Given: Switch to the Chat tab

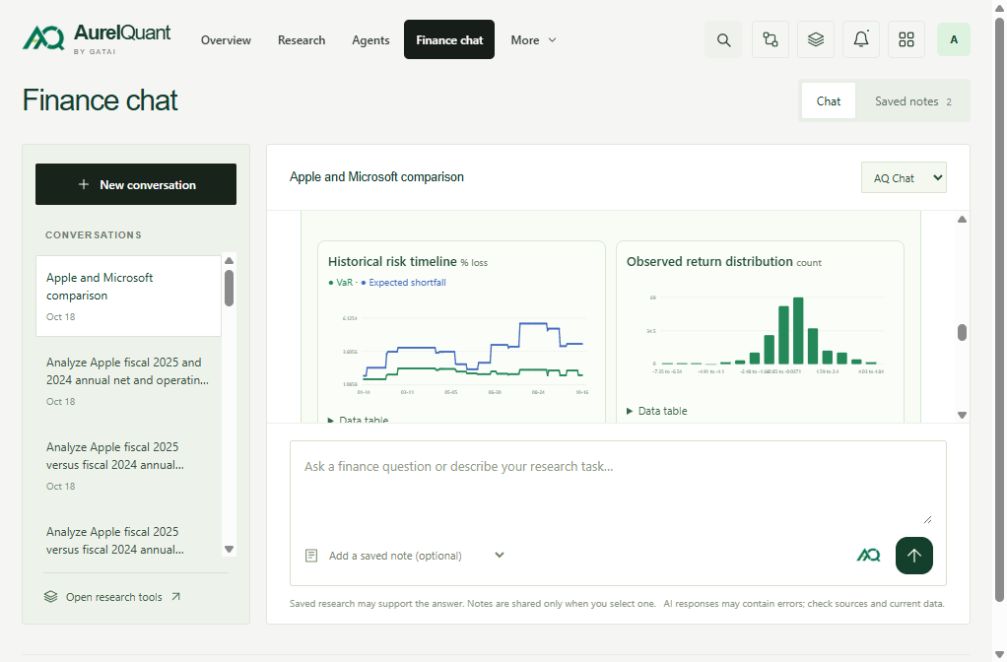Looking at the screenshot, I should tap(828, 101).
